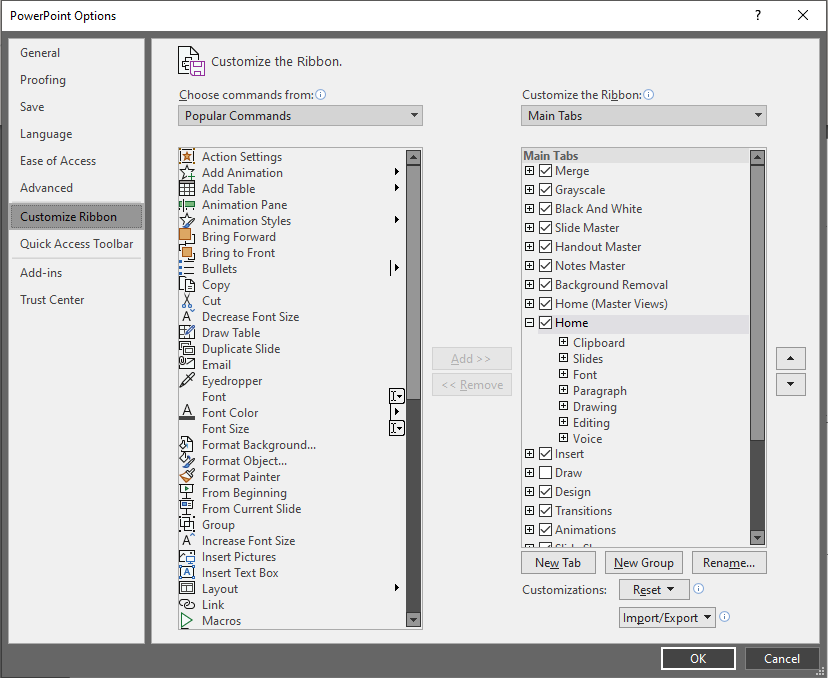
Task: Uncheck the Design tab checkbox
Action: (545, 492)
